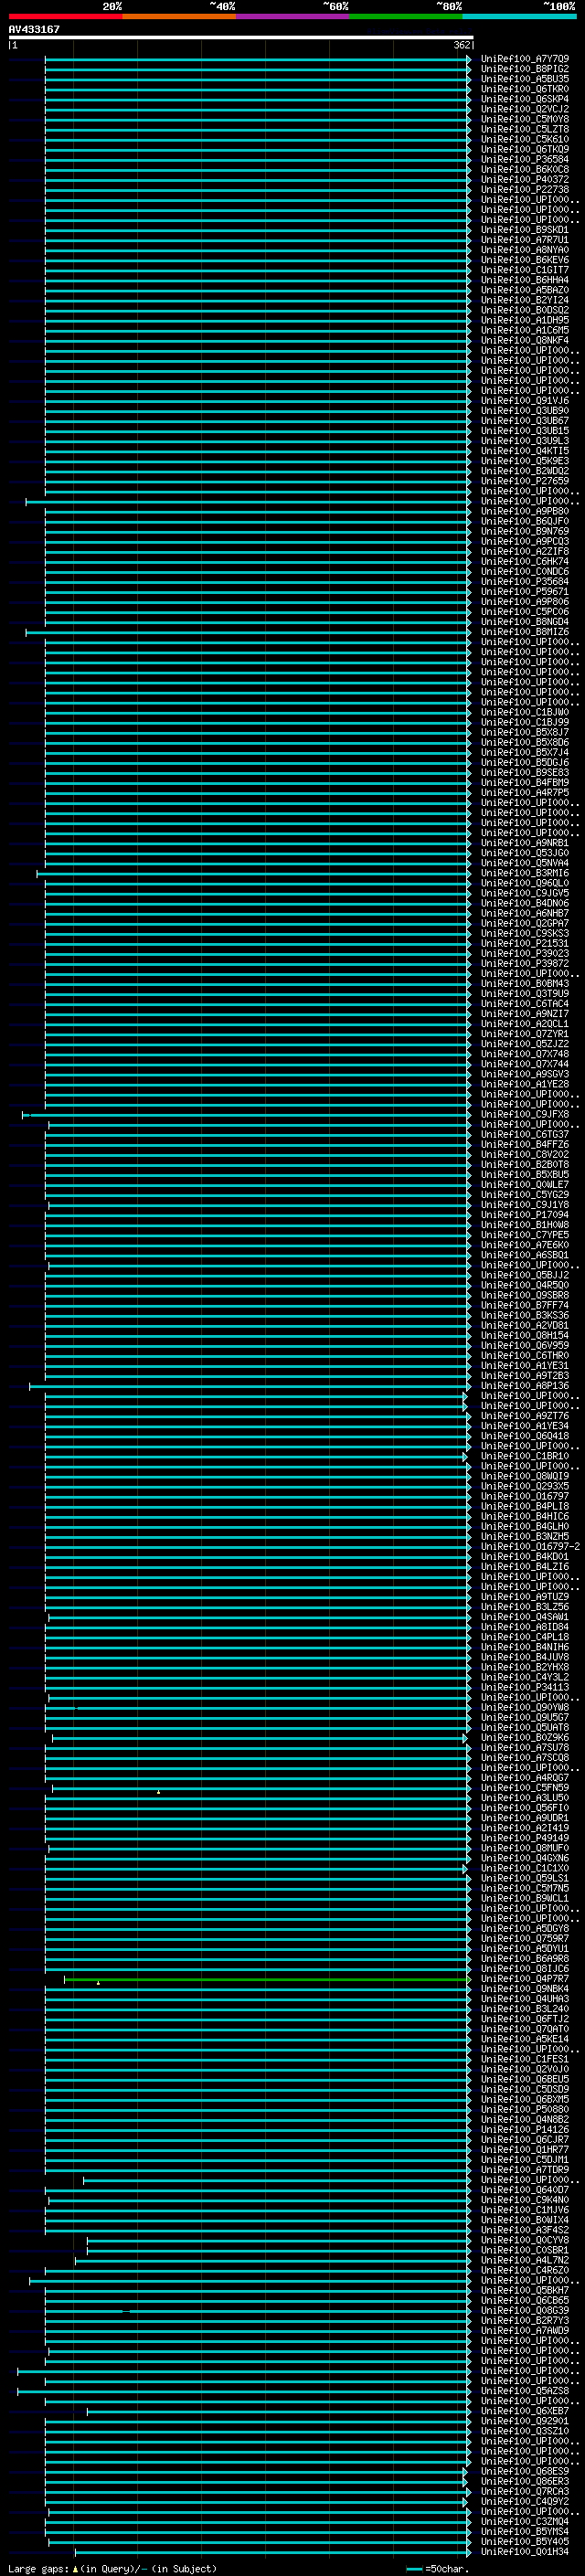Select the UniRef100_B9SKD1 label
Image resolution: width=585 pixels, height=2576 pixels.
point(524,230)
